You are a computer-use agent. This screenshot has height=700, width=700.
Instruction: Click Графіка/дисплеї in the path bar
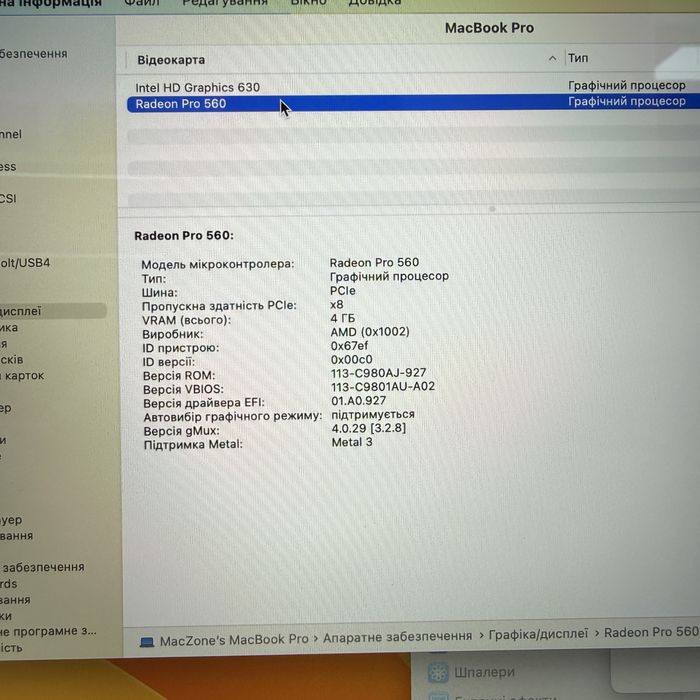click(x=538, y=634)
